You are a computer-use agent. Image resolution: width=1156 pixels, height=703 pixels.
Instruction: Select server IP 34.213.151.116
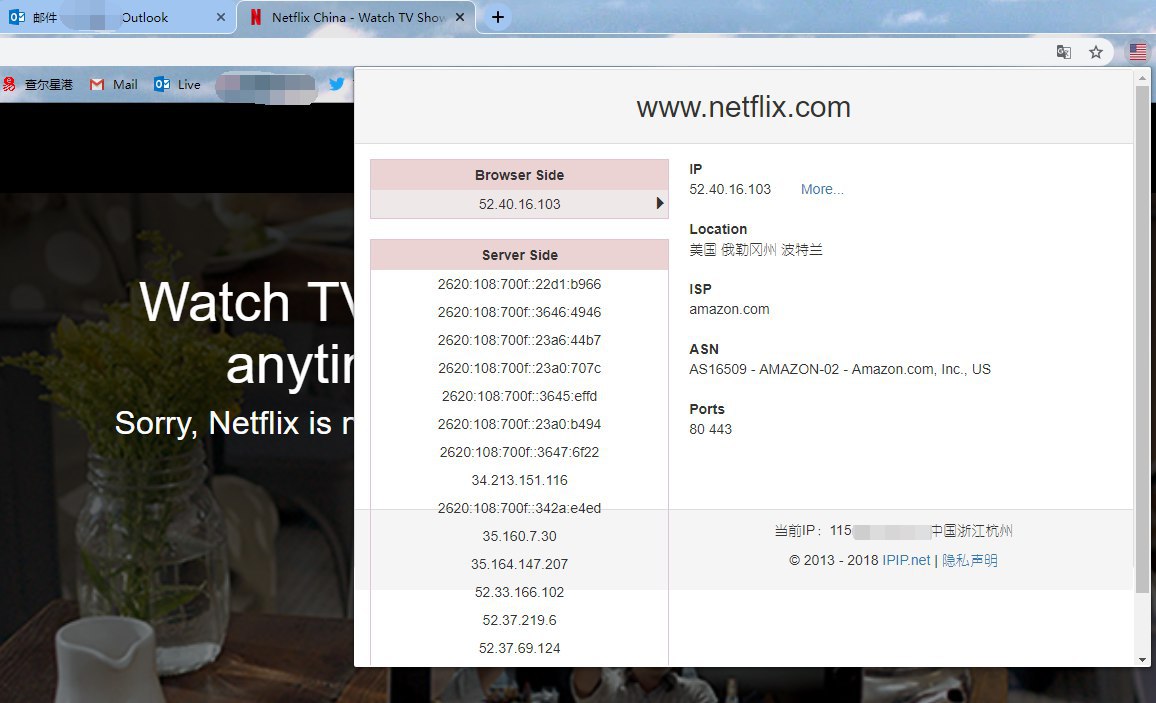tap(519, 480)
